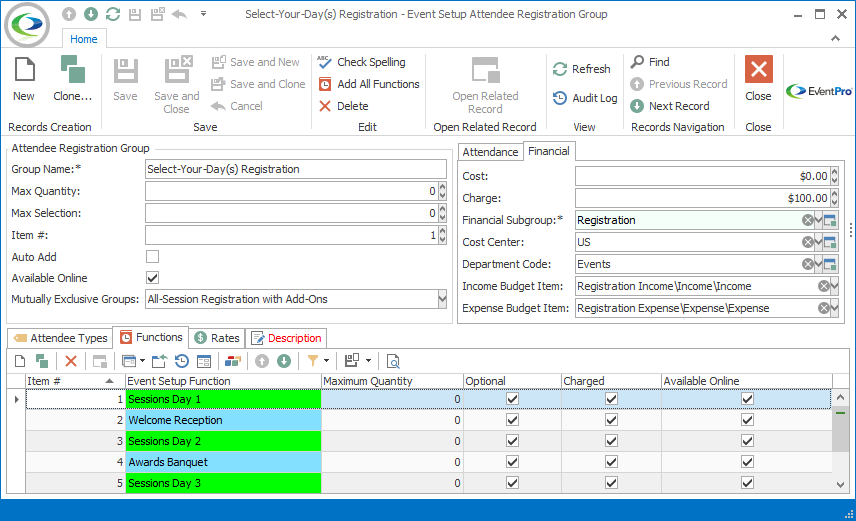Go to Next Record
The height and width of the screenshot is (521, 856).
[670, 106]
